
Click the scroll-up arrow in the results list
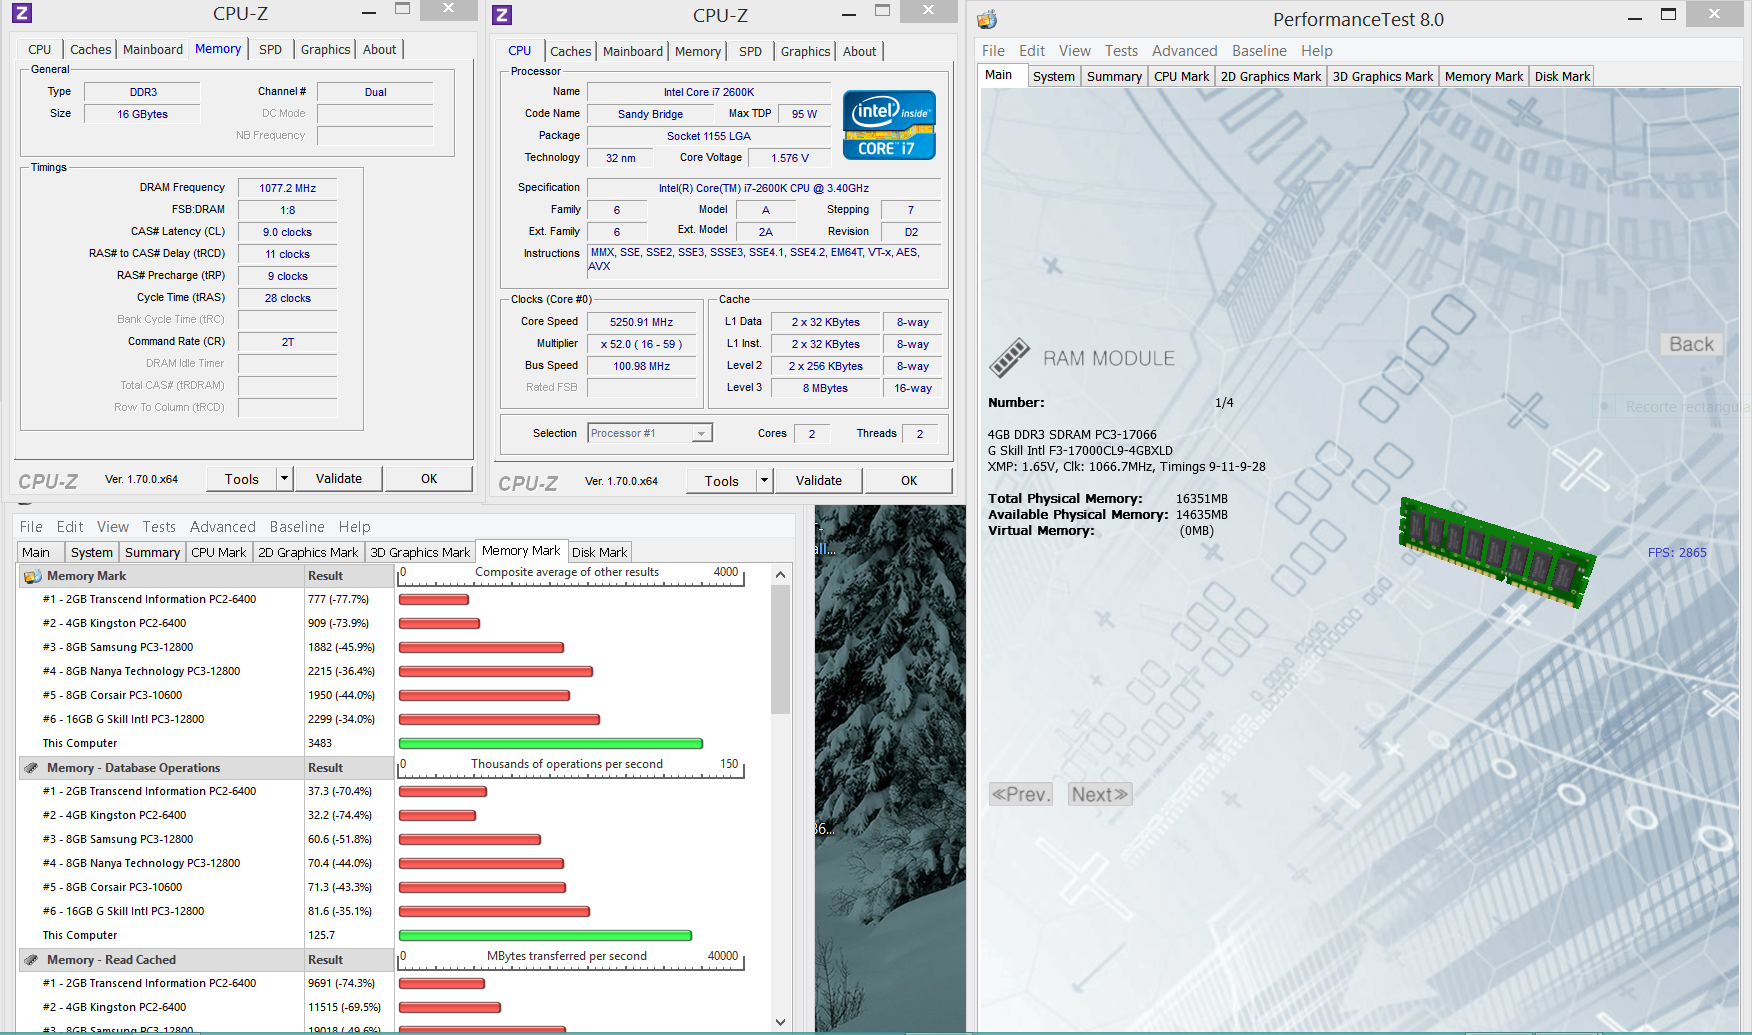[780, 575]
